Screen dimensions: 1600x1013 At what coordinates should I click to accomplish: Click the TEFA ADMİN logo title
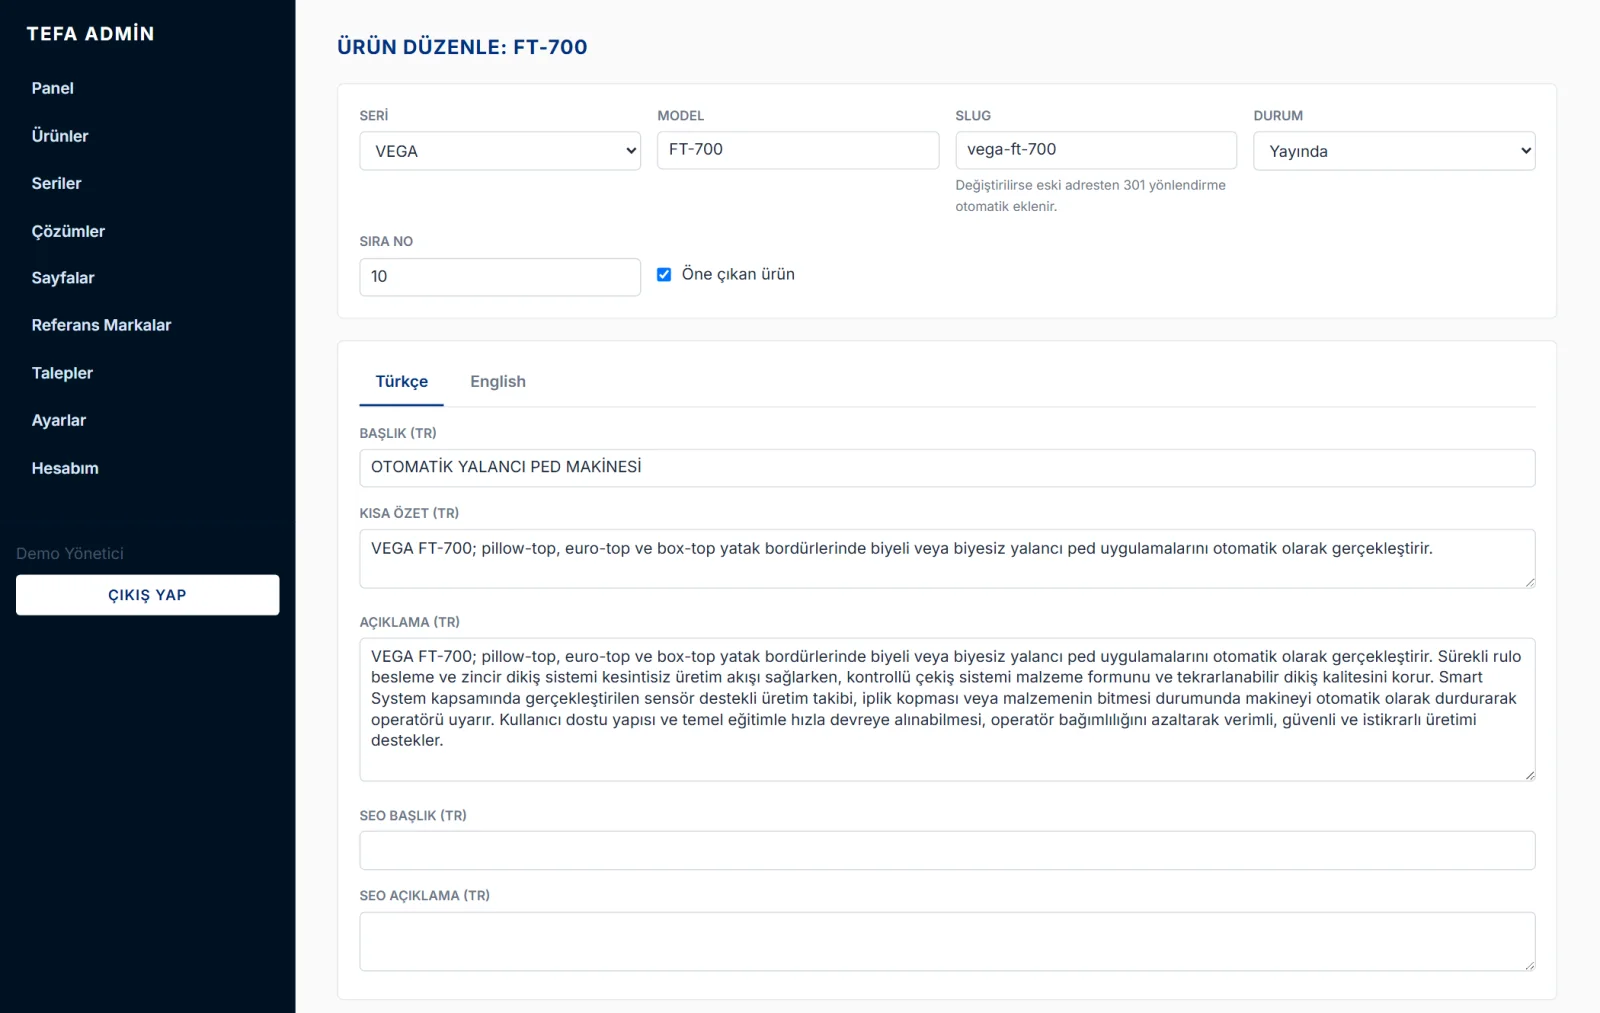point(90,34)
